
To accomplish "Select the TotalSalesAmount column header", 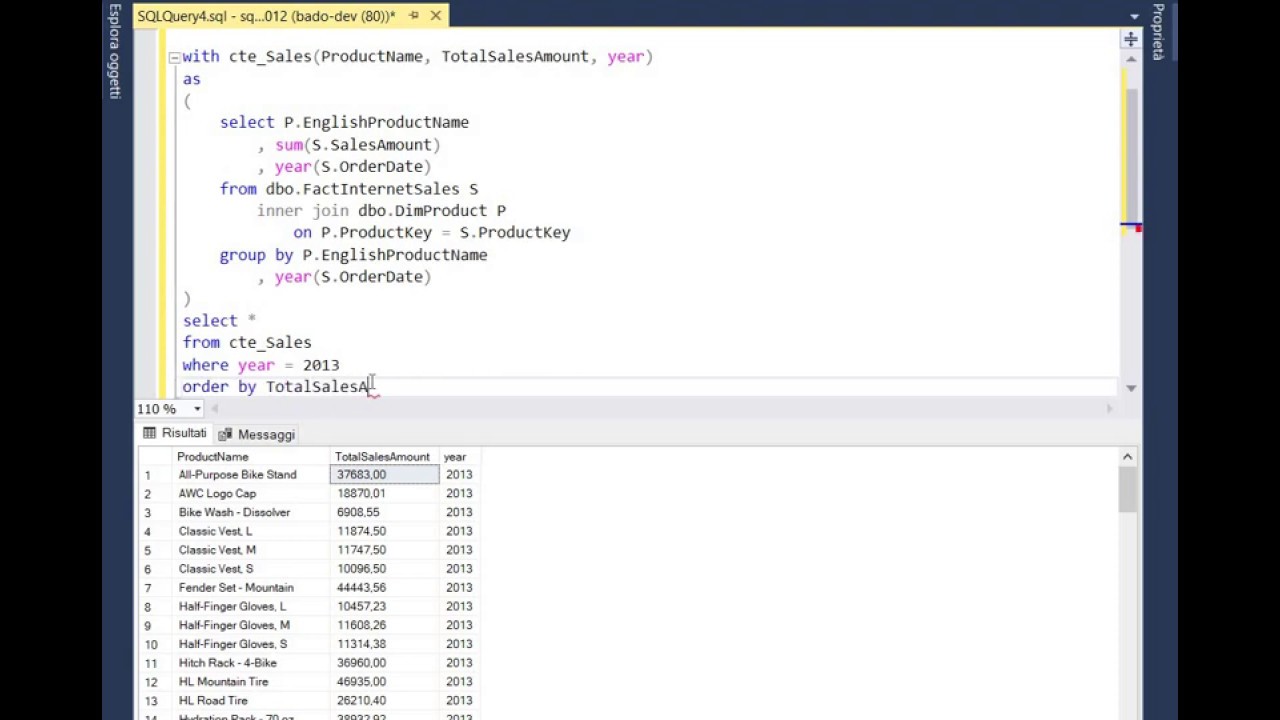I will [x=385, y=457].
